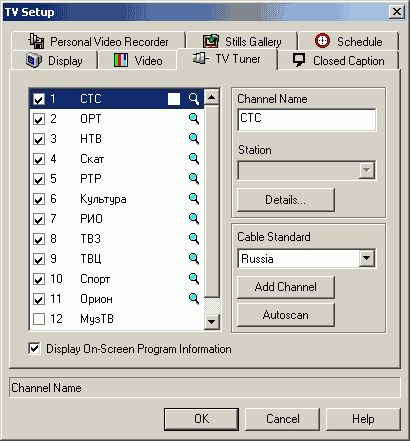Select channel row РТР

tap(117, 179)
